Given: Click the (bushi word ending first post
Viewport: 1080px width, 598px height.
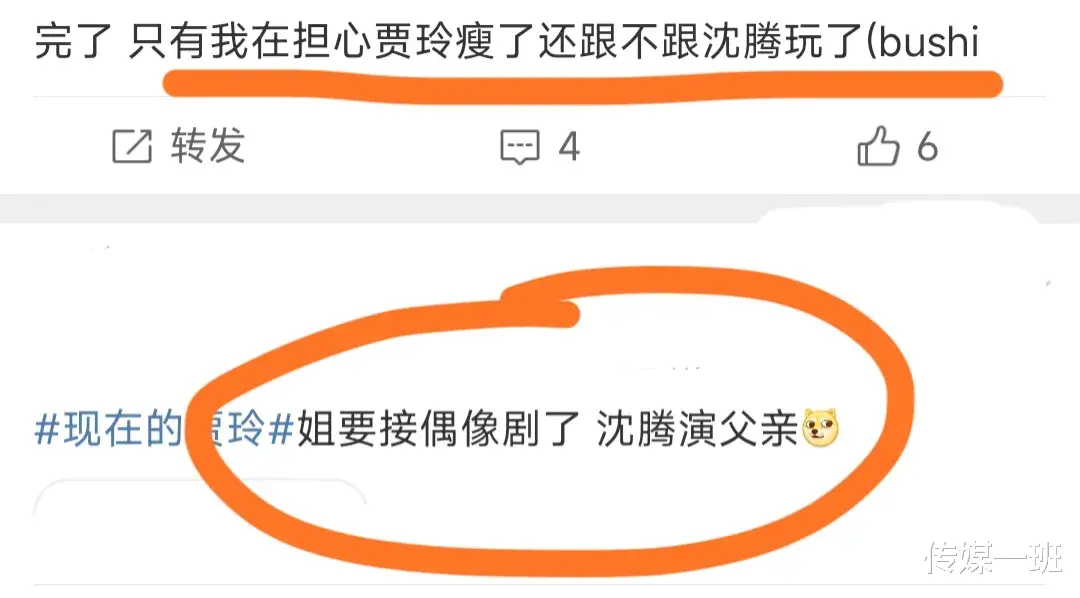Looking at the screenshot, I should coord(921,41).
